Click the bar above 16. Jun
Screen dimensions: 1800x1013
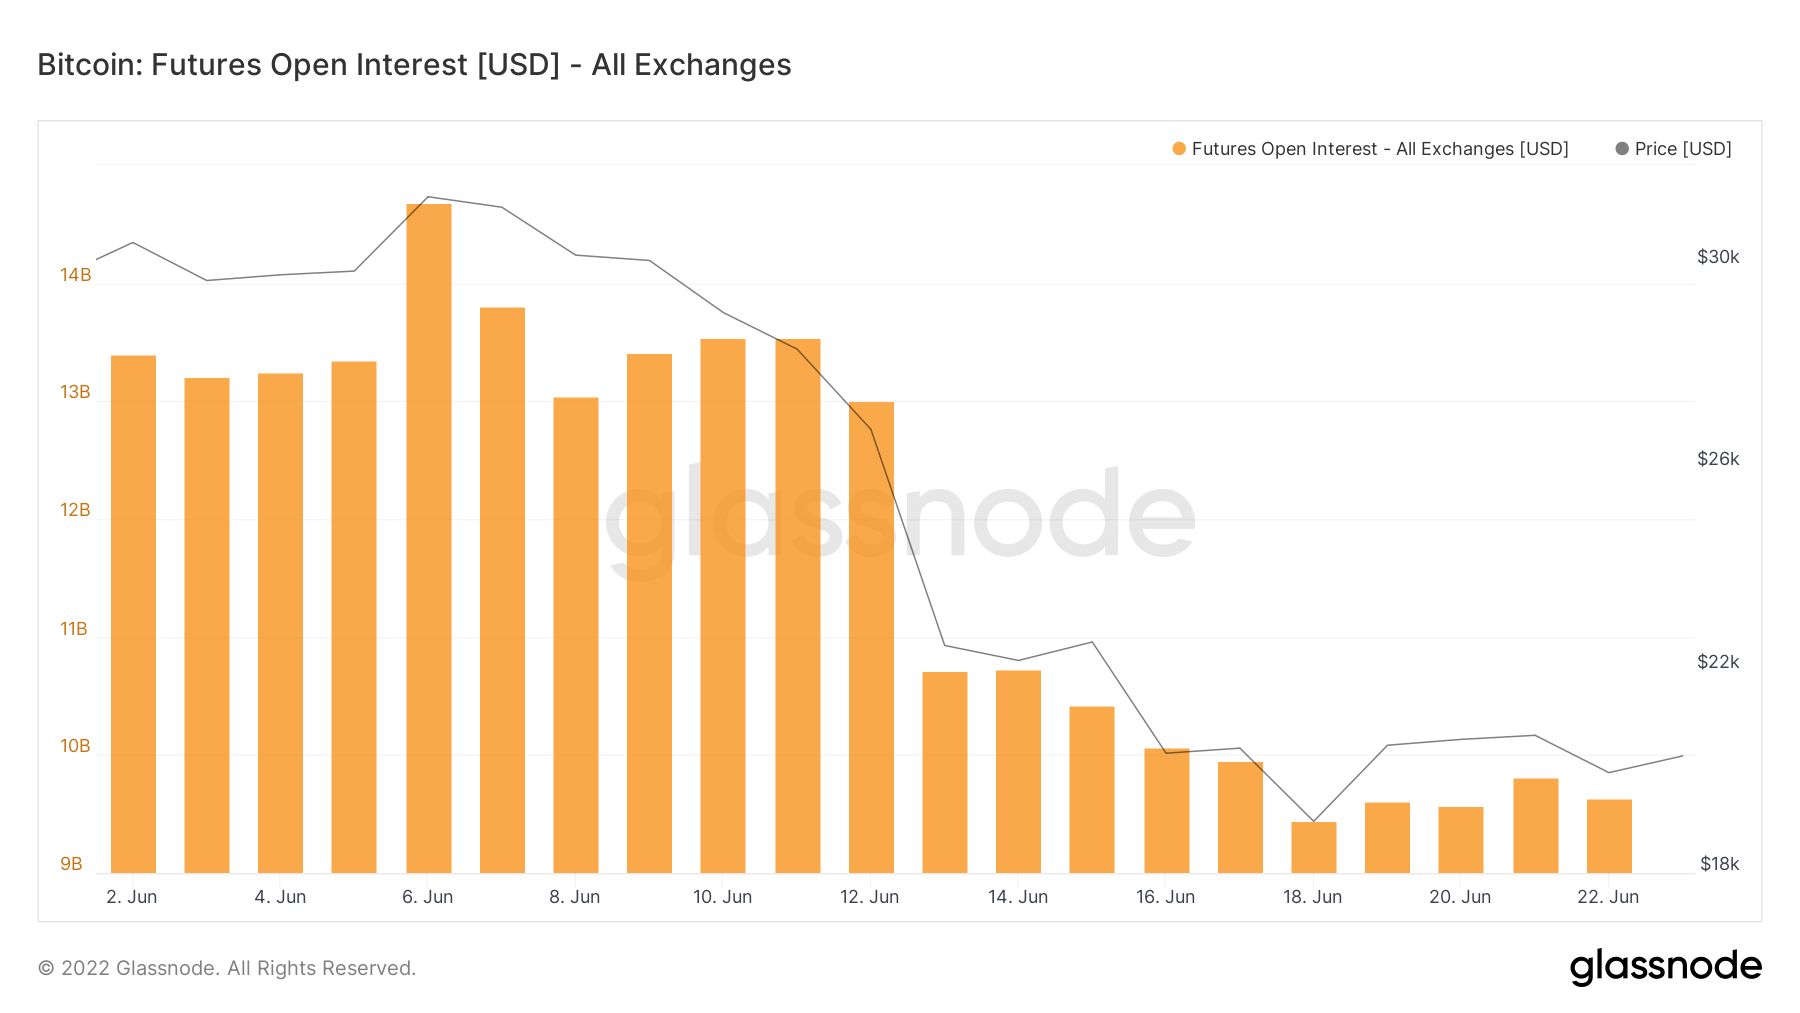point(1166,810)
